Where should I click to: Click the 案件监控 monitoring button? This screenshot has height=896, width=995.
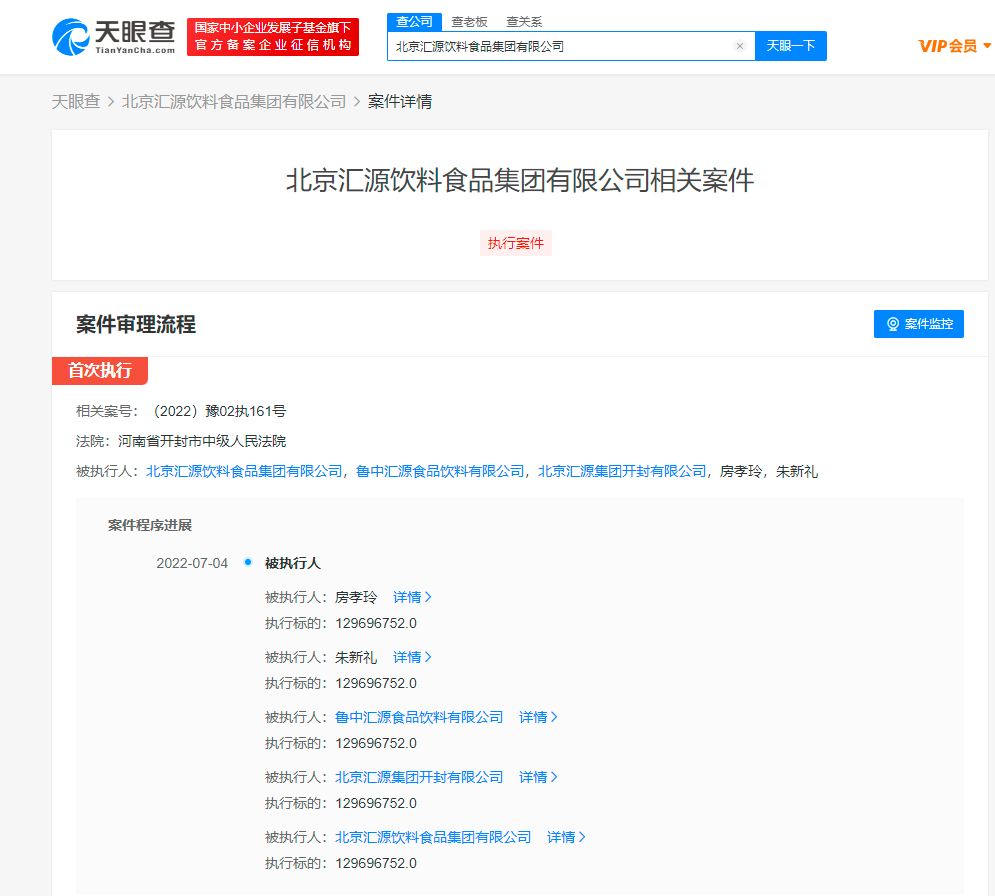point(918,324)
